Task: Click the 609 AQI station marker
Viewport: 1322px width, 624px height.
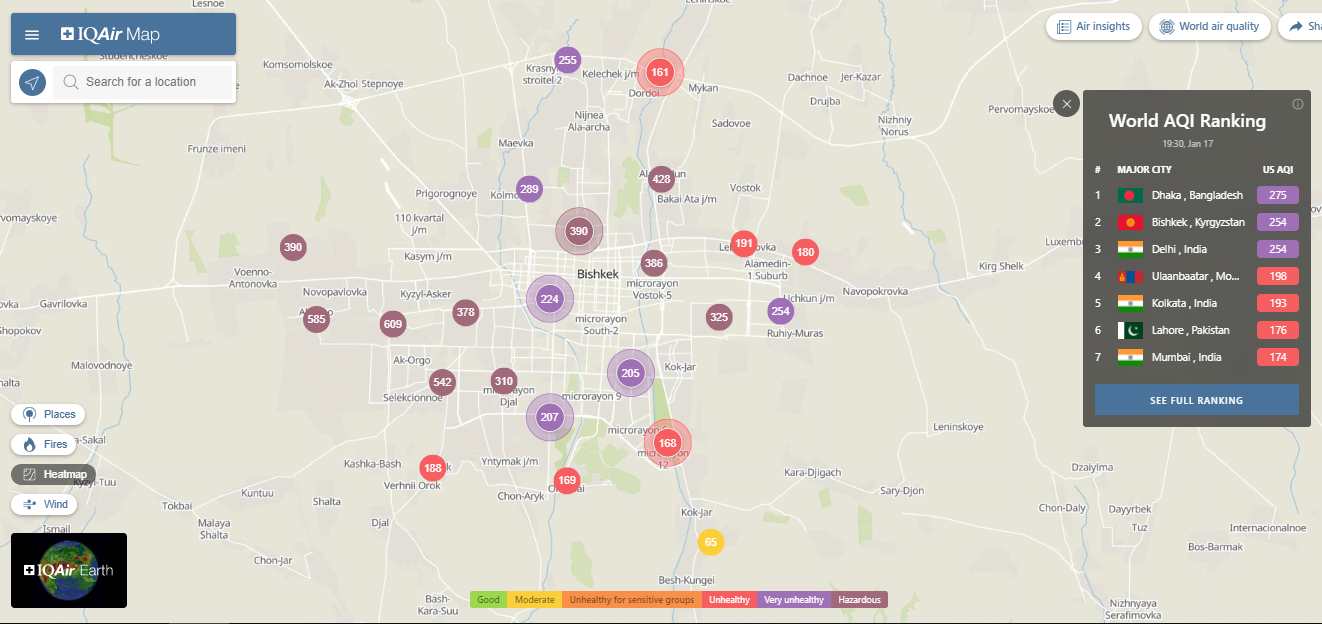Action: (393, 324)
